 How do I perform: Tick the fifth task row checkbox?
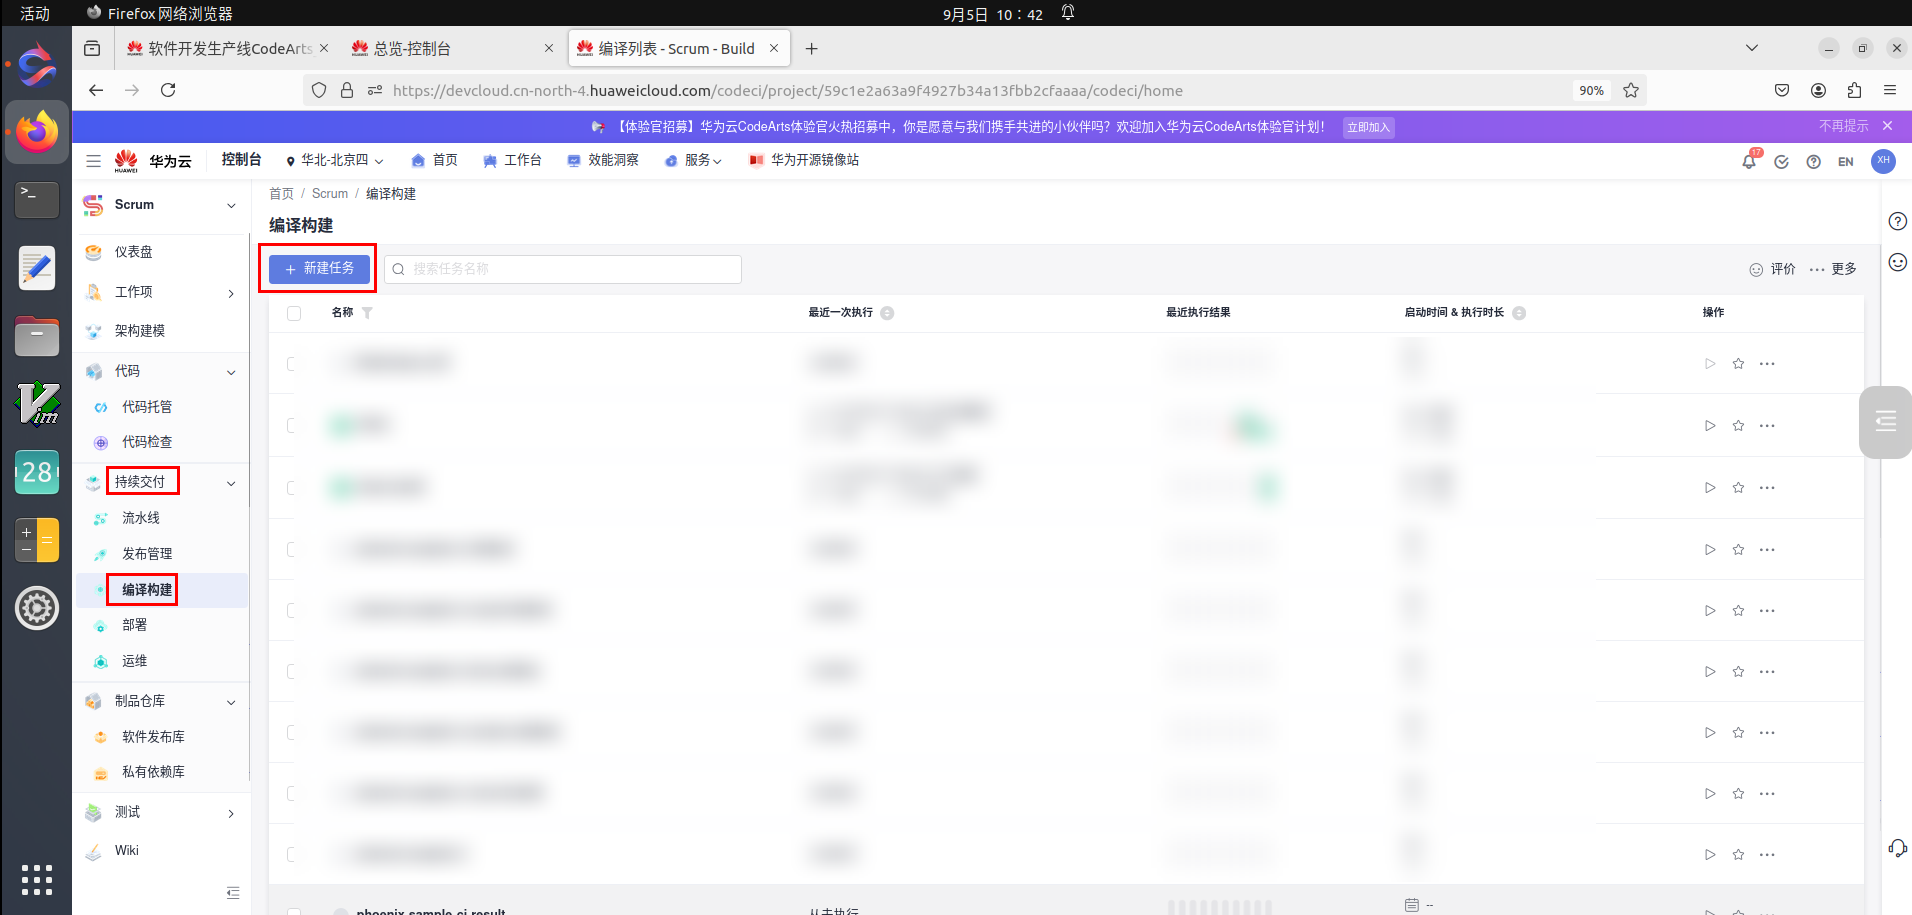pyautogui.click(x=293, y=610)
